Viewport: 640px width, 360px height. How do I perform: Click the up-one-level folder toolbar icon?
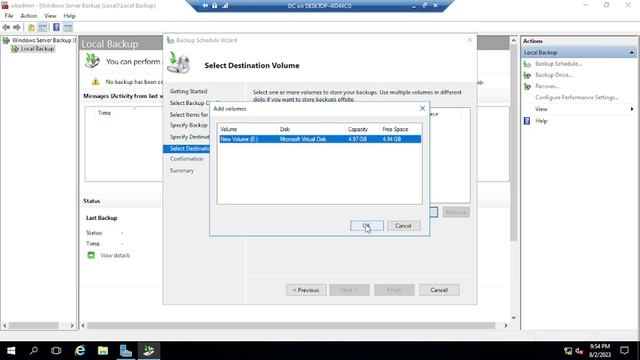pyautogui.click(x=31, y=27)
